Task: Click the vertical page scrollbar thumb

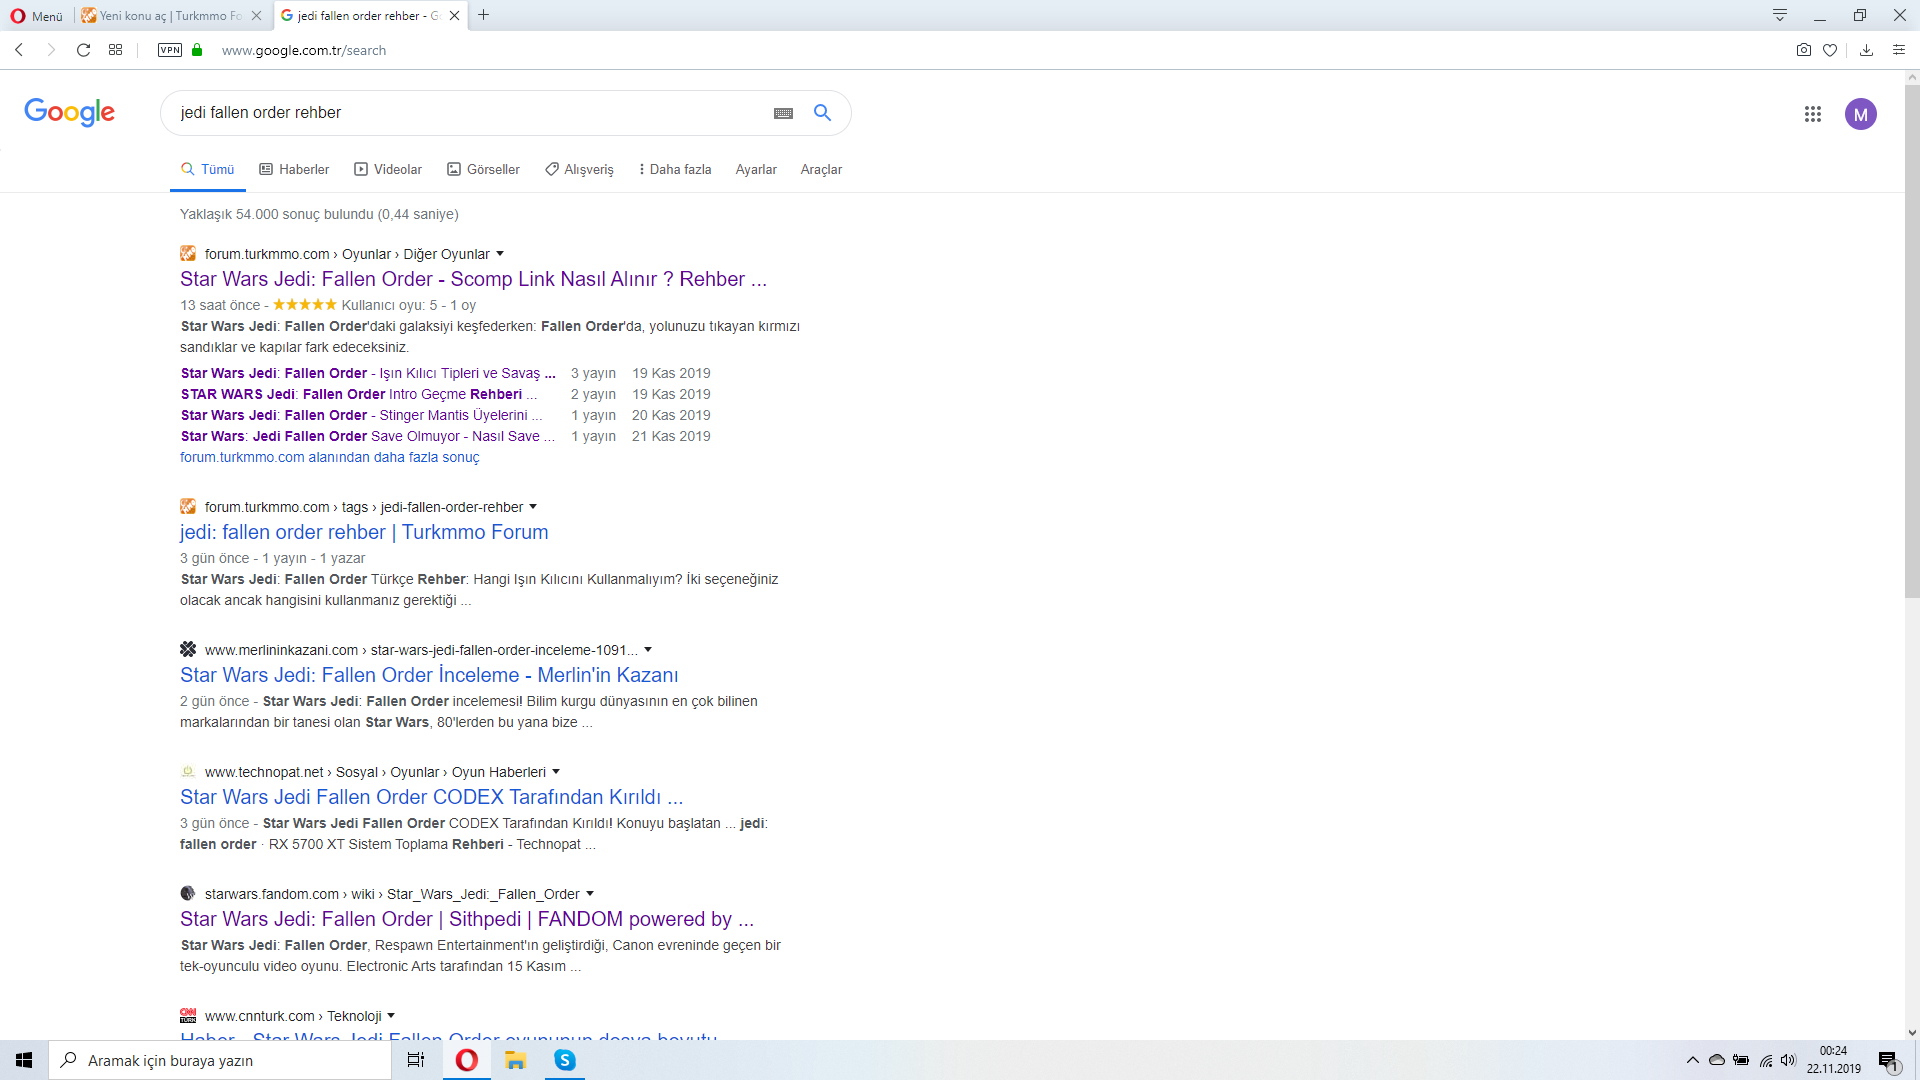Action: pyautogui.click(x=1912, y=340)
